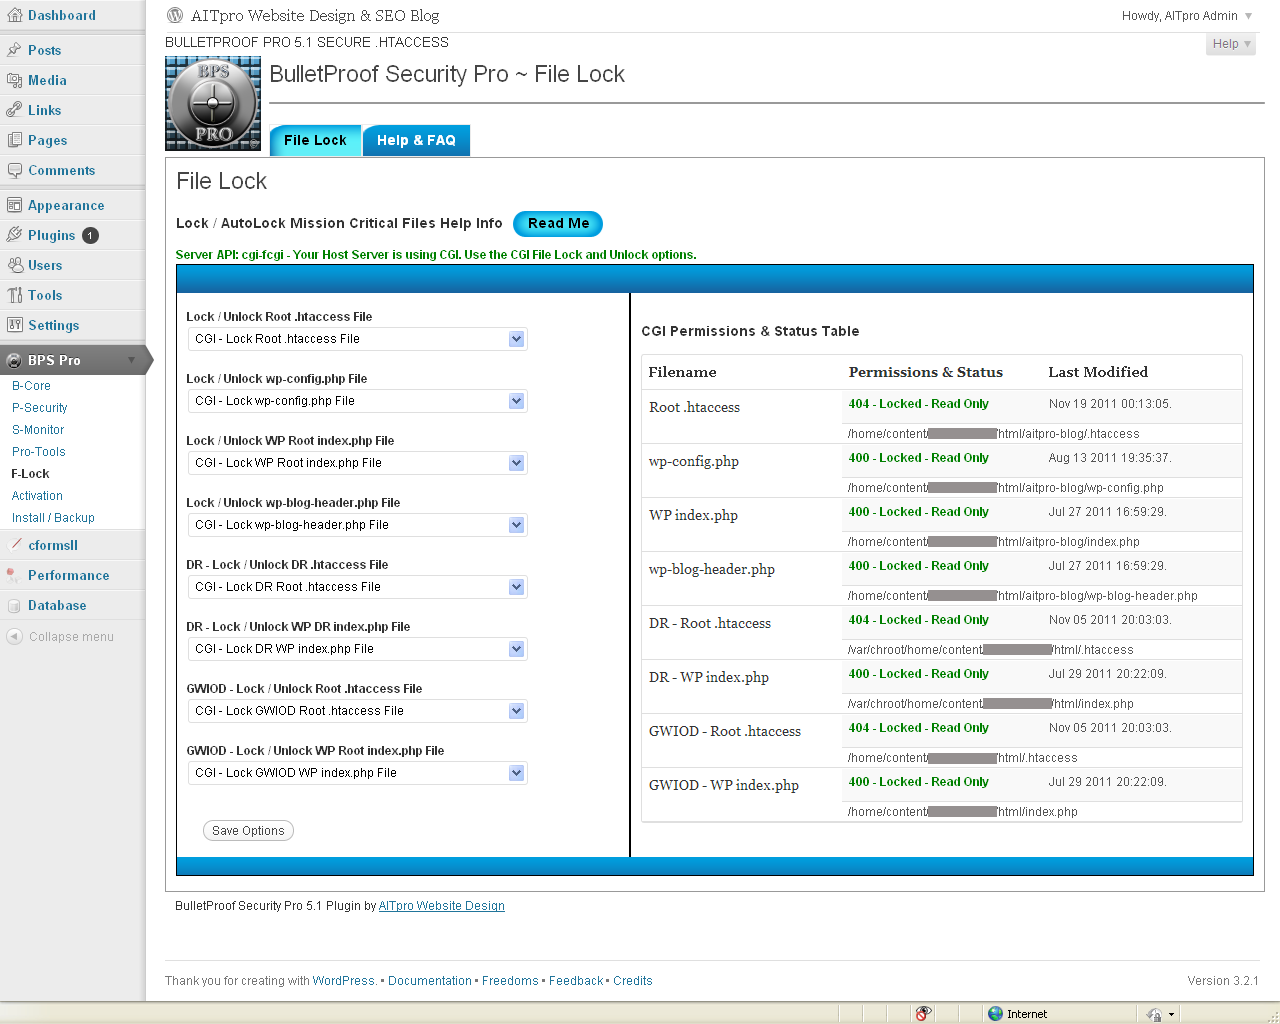Click the Version 3.2.1 footer text
1280x1024 pixels.
[1223, 981]
